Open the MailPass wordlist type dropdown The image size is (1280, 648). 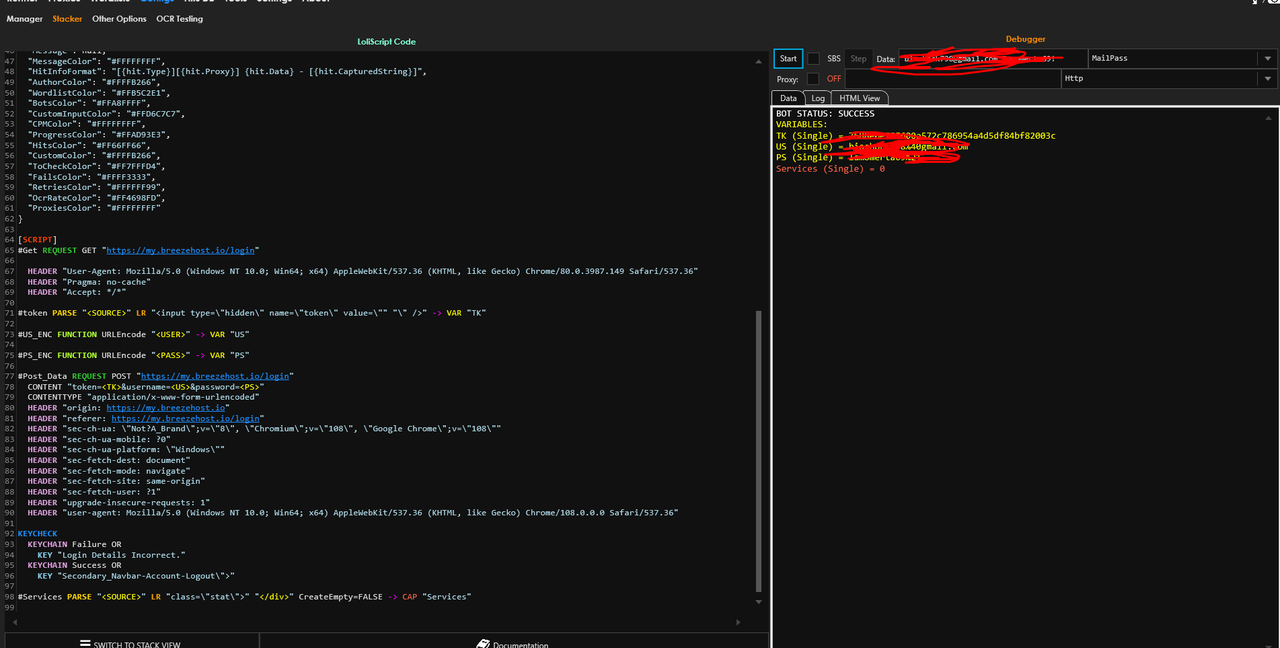pos(1183,58)
